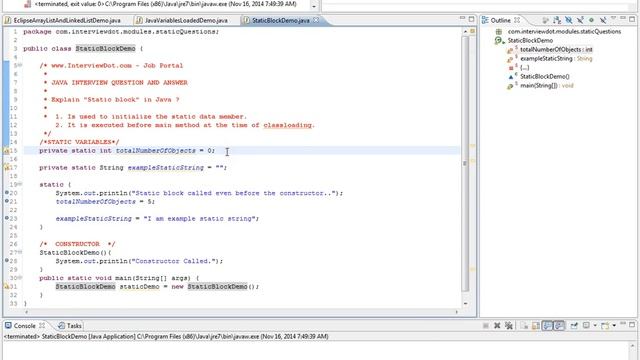Toggle alphabetical Sort in Outline toolbar
Viewport: 640px width, 360px height.
tap(557, 20)
